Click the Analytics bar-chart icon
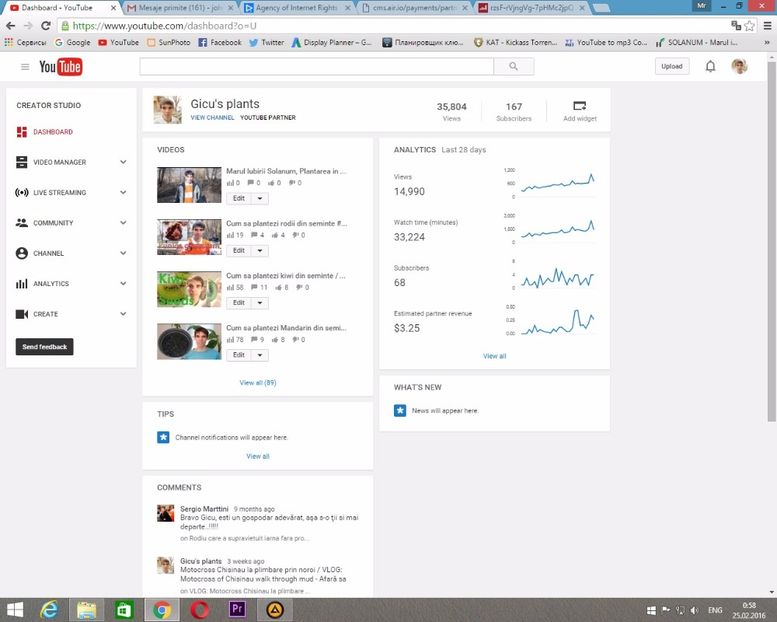This screenshot has height=622, width=777. click(x=22, y=283)
